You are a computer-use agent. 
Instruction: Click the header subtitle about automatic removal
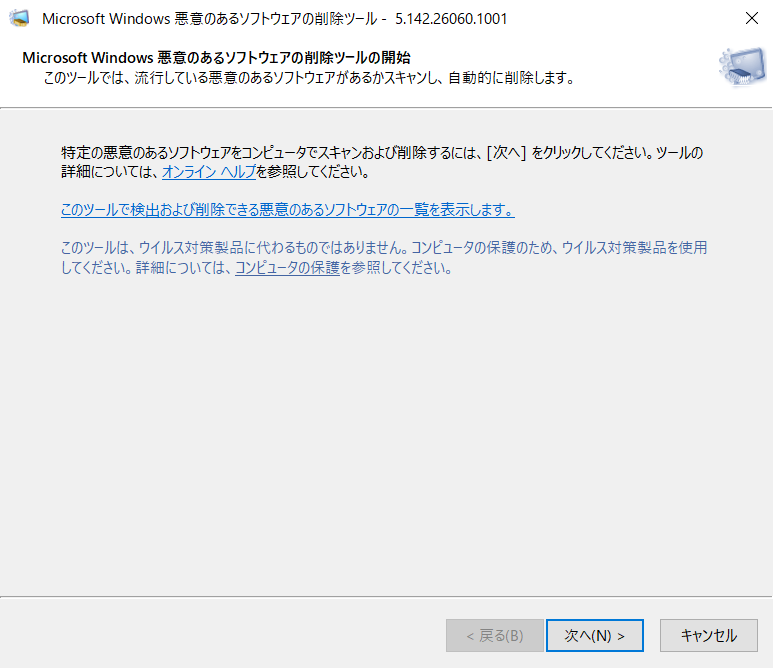click(x=310, y=78)
